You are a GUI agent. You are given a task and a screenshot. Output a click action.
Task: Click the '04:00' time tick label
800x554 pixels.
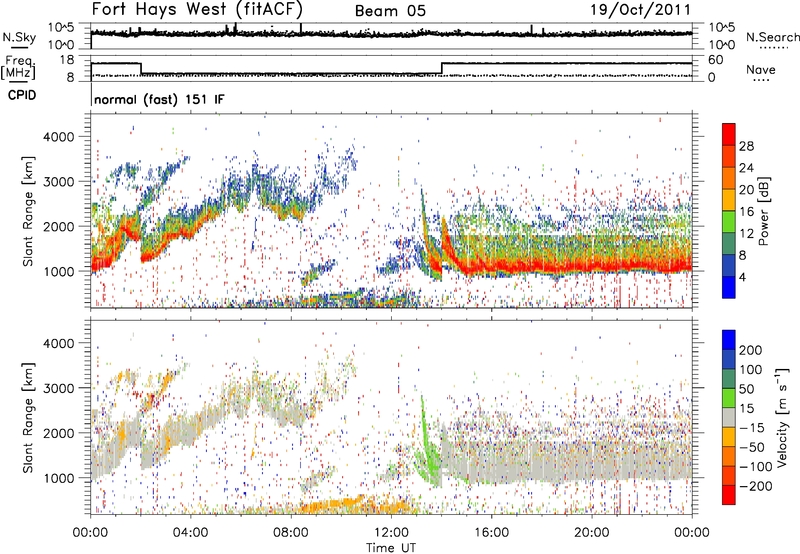[x=190, y=533]
